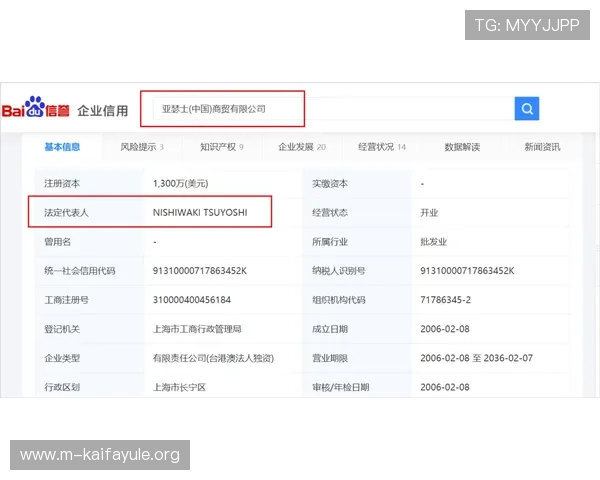Screen dimensions: 600x480
Task: Click the 成立日期 label
Action: pyautogui.click(x=330, y=329)
